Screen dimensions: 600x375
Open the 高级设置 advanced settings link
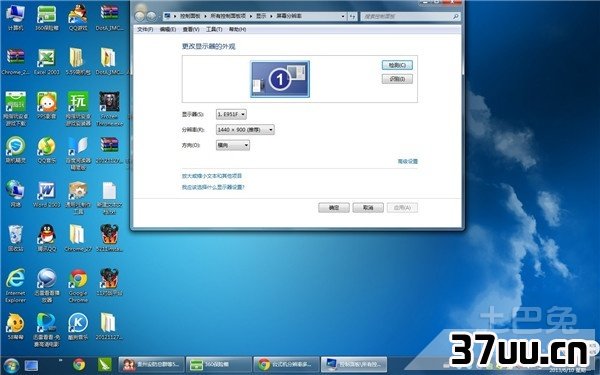[x=408, y=161]
